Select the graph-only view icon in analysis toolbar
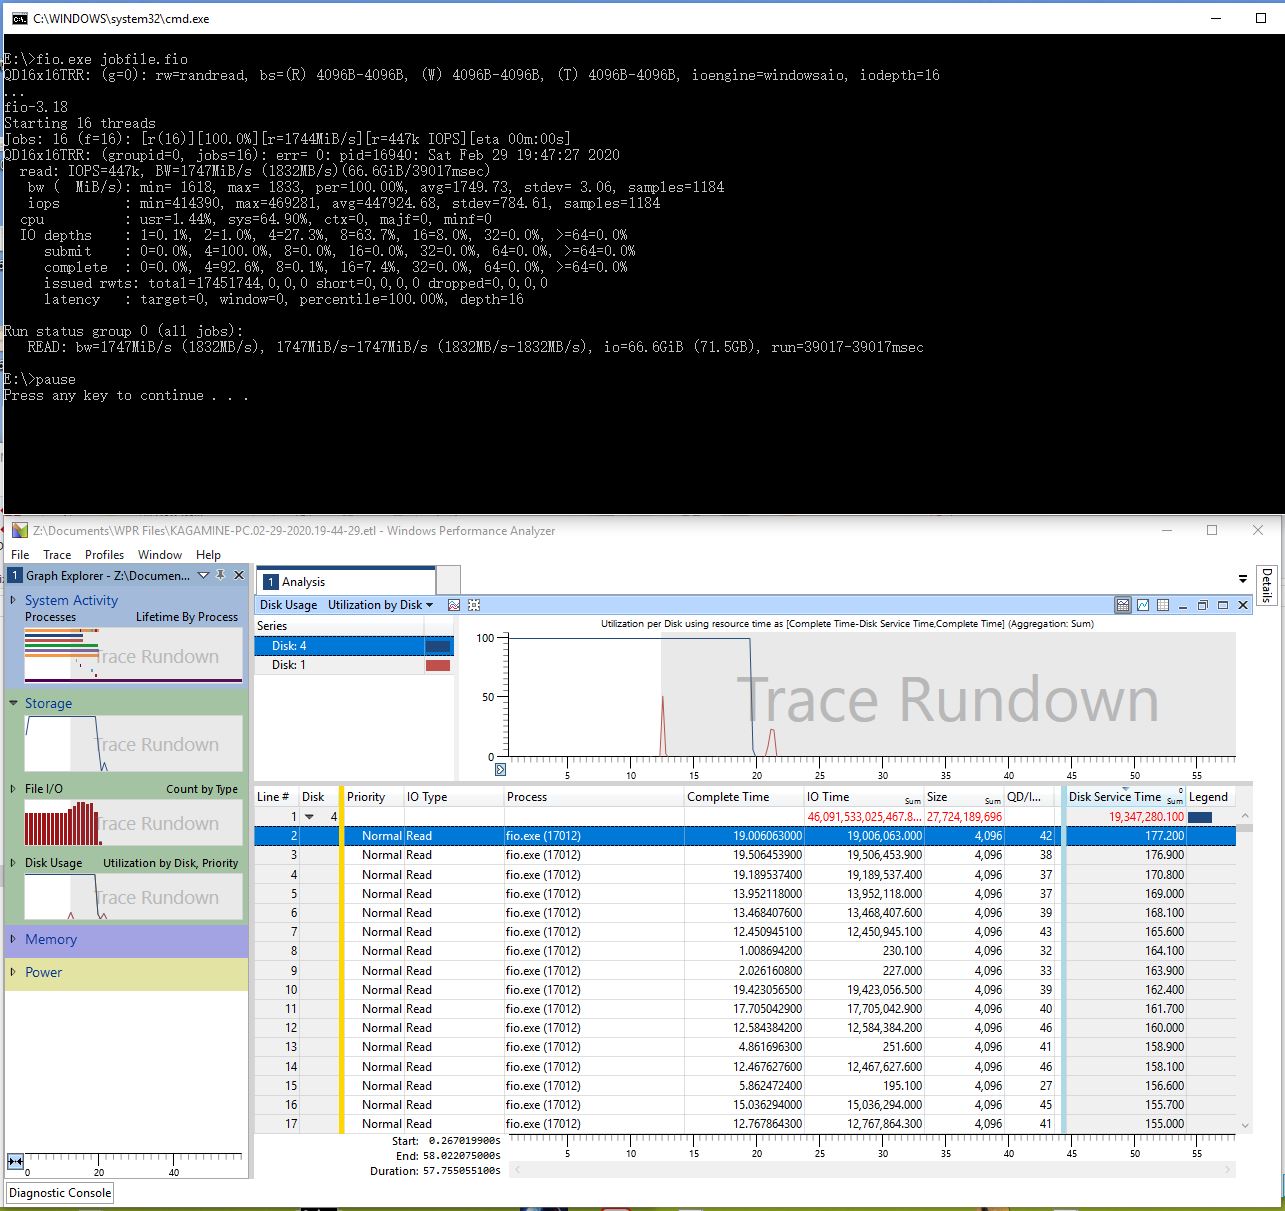This screenshot has height=1211, width=1285. (1142, 605)
